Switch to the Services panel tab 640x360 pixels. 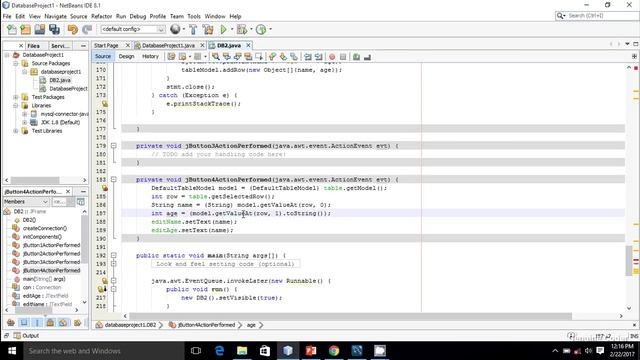pyautogui.click(x=60, y=46)
